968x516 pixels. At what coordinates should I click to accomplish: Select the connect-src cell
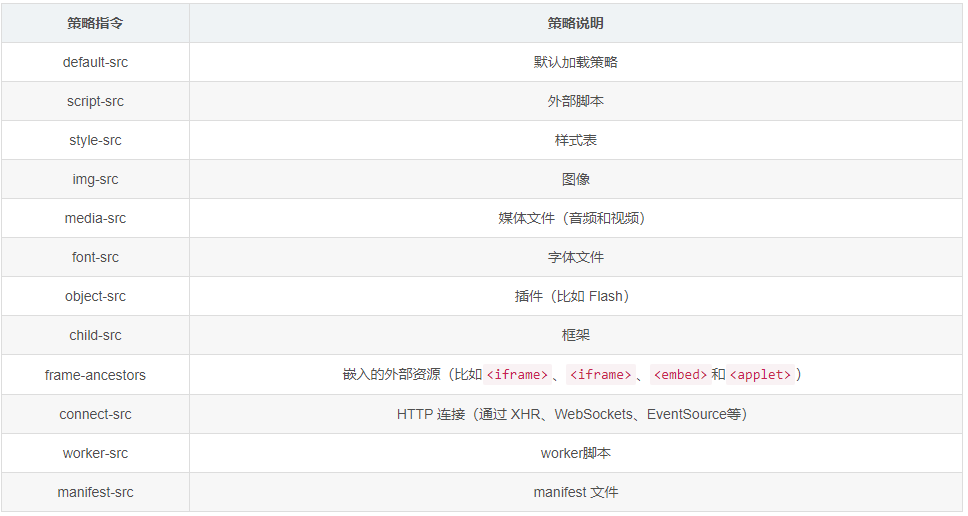pos(95,414)
